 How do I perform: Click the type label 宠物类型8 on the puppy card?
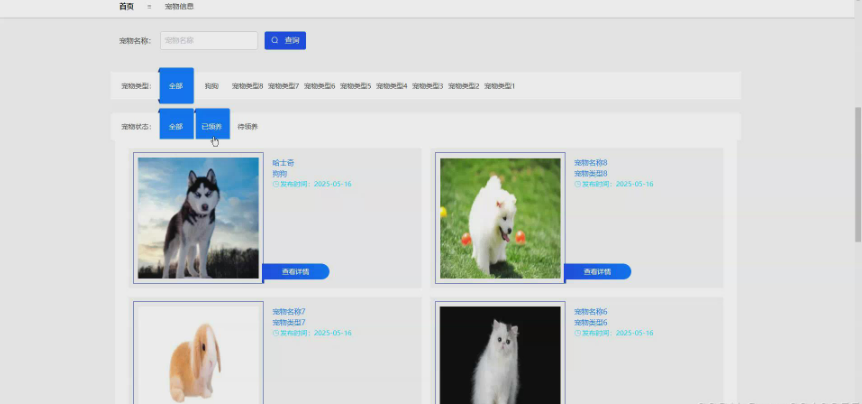(590, 173)
